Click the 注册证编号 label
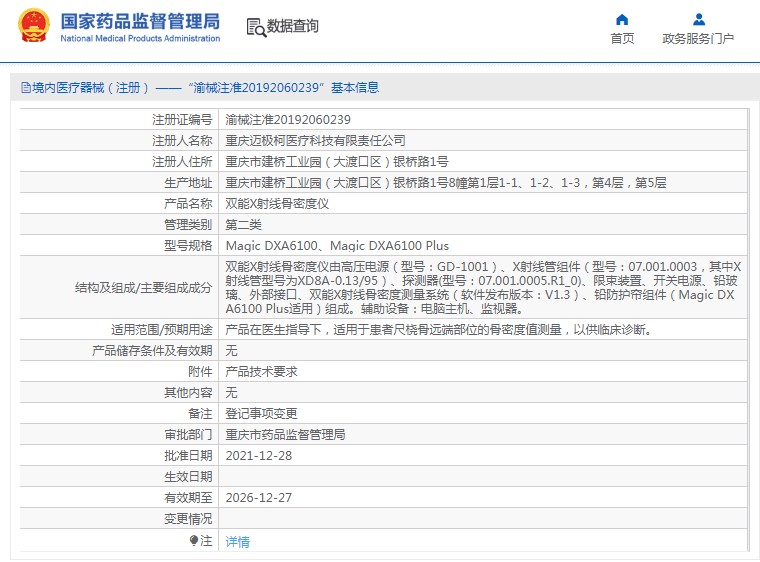The width and height of the screenshot is (760, 562). (182, 120)
